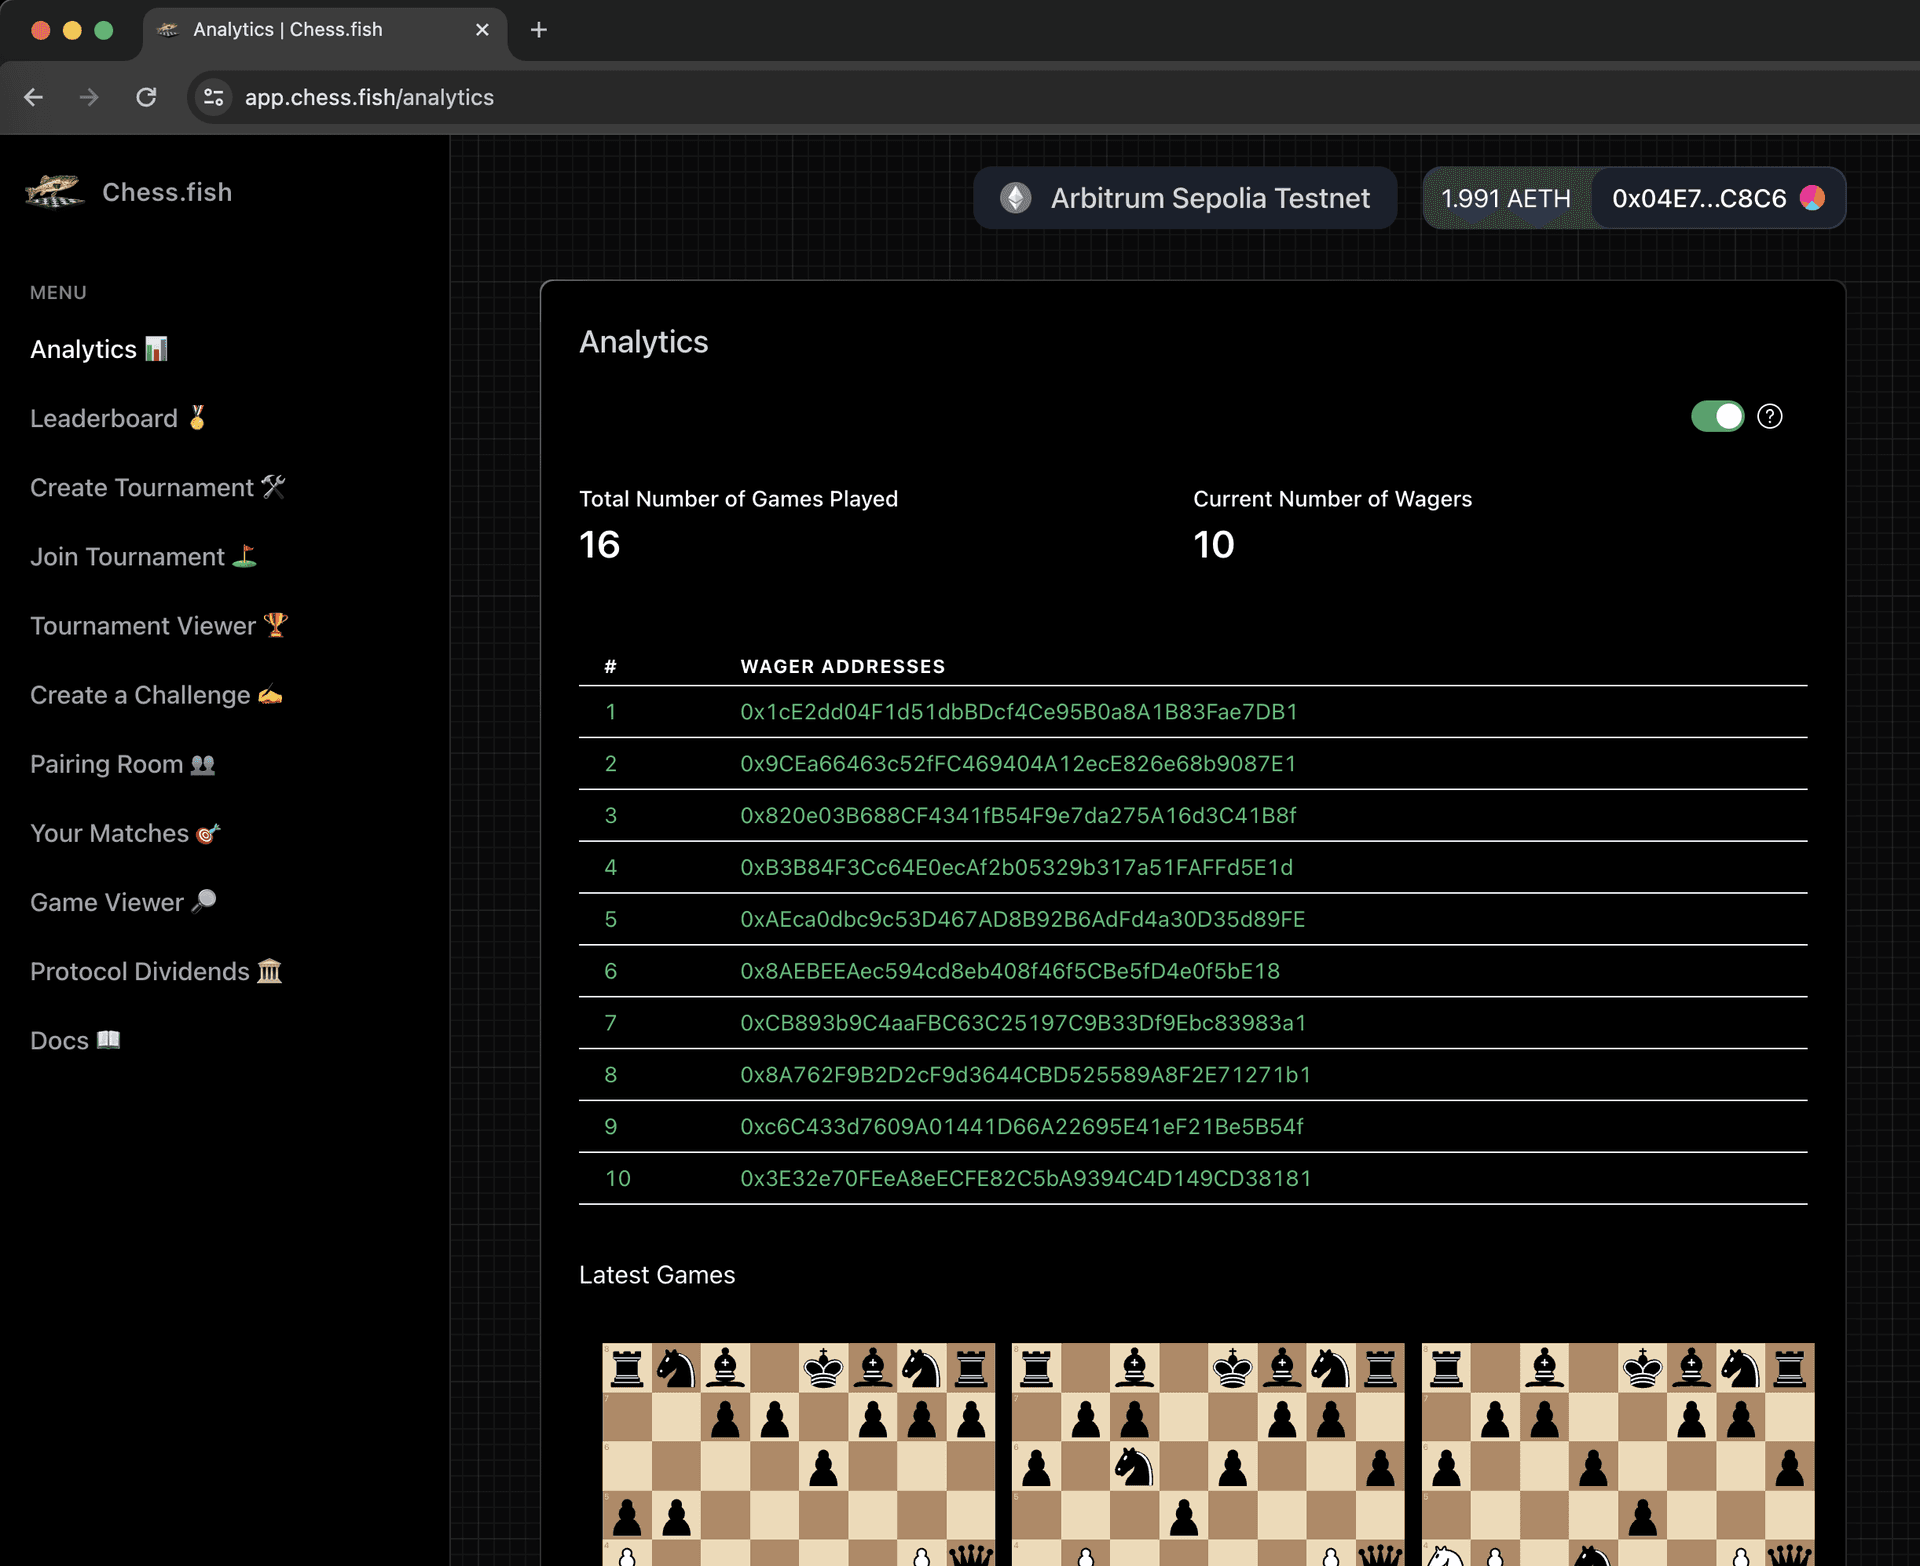This screenshot has width=1920, height=1566.
Task: Close the Analytics | Chess.fish tab
Action: click(482, 30)
